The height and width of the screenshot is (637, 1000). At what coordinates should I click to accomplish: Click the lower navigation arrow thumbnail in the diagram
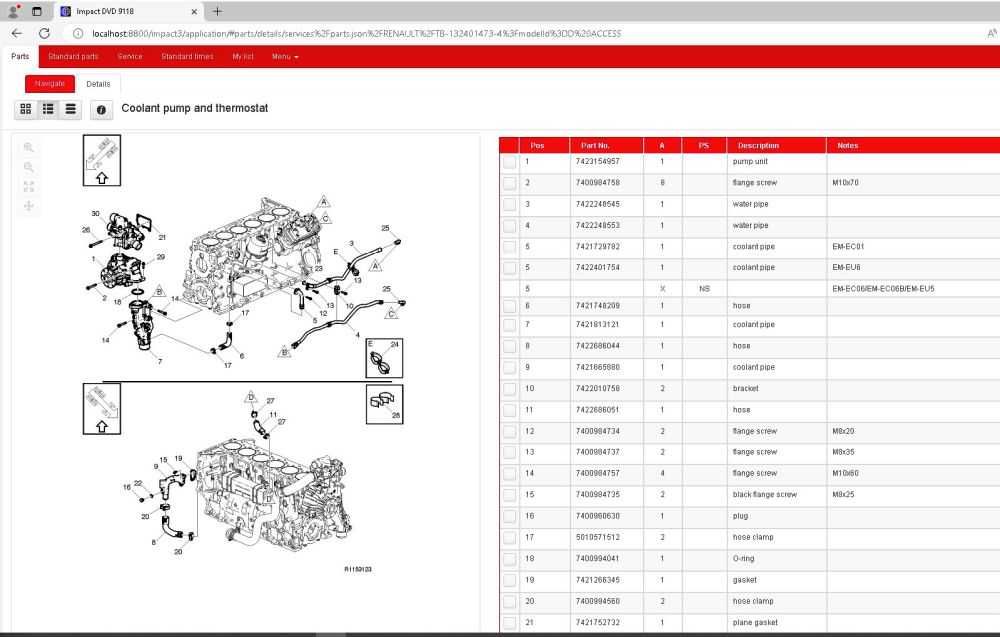[x=102, y=409]
